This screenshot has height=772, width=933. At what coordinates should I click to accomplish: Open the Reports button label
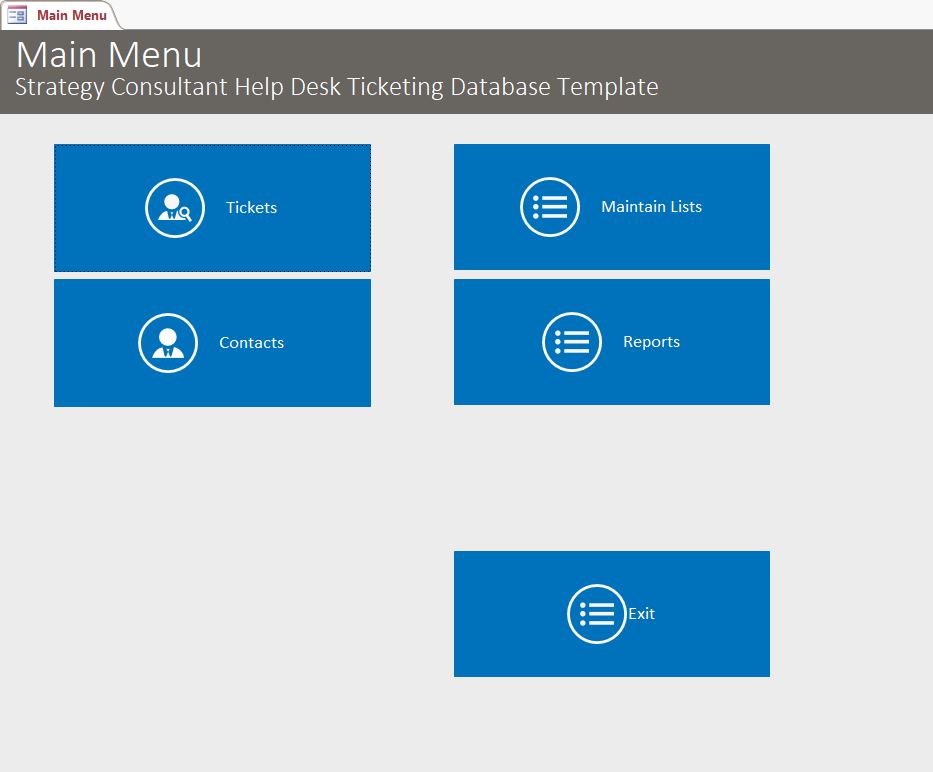pos(652,342)
